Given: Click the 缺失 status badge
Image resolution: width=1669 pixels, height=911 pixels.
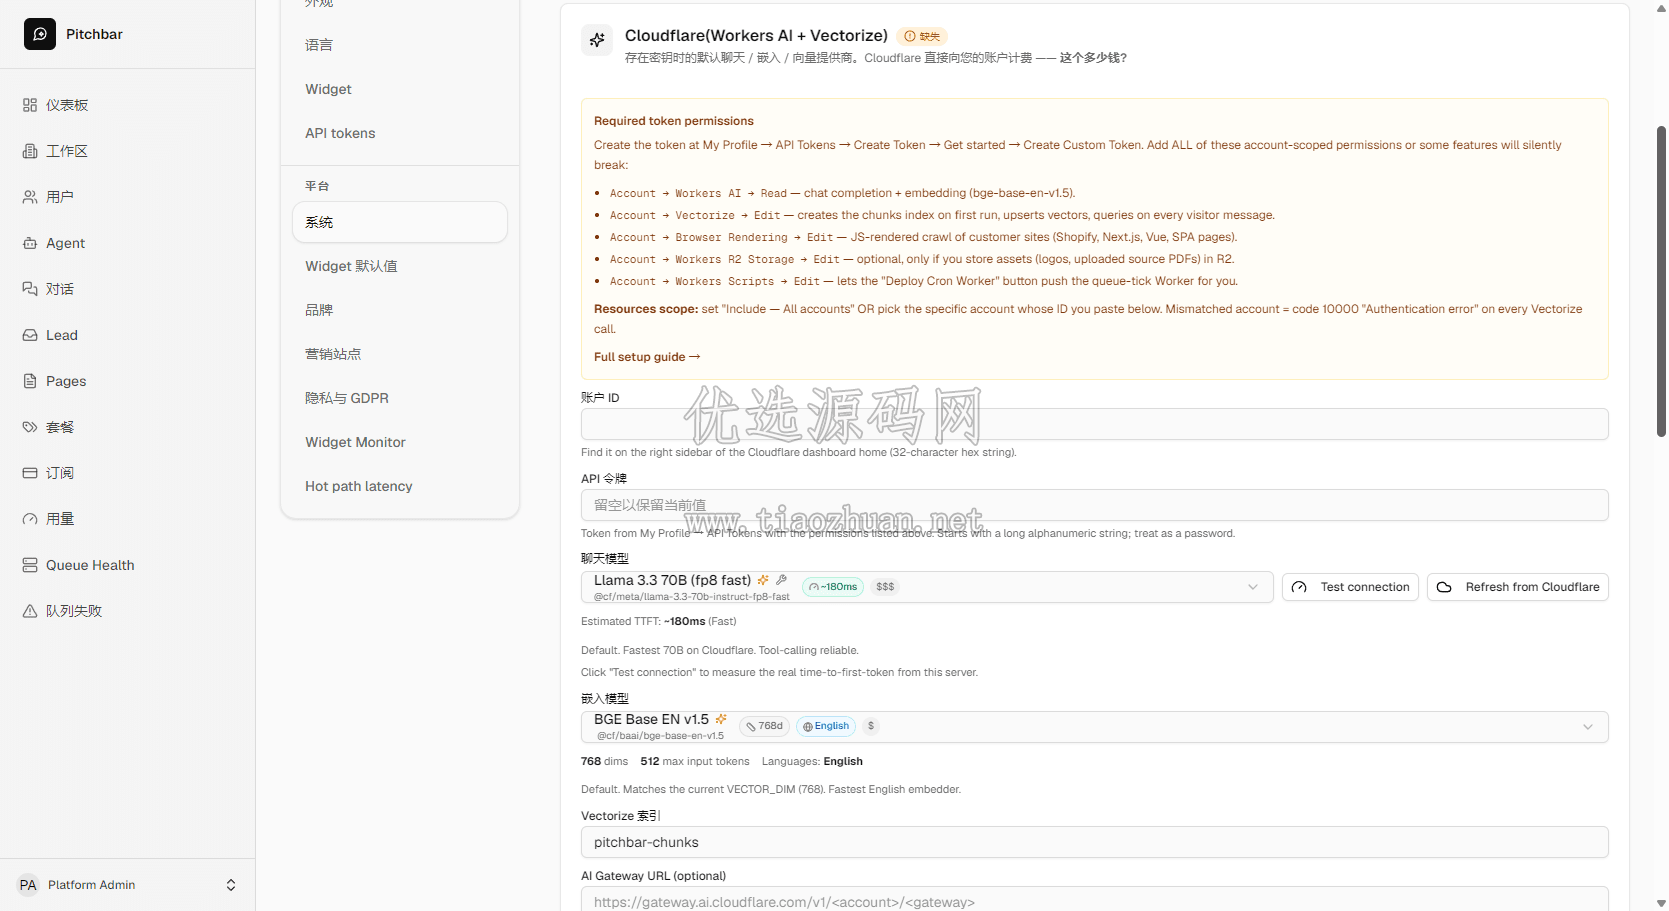Looking at the screenshot, I should 922,36.
